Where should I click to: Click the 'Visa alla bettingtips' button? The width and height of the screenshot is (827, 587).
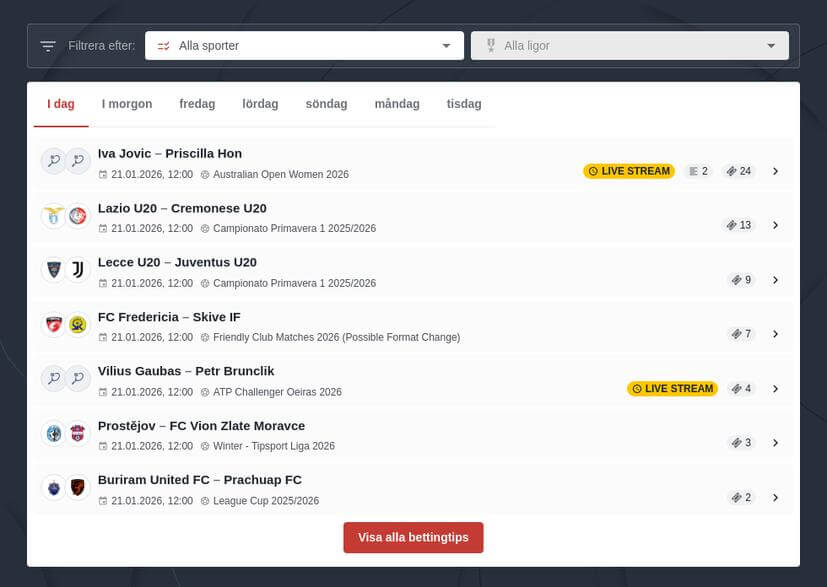click(x=413, y=537)
